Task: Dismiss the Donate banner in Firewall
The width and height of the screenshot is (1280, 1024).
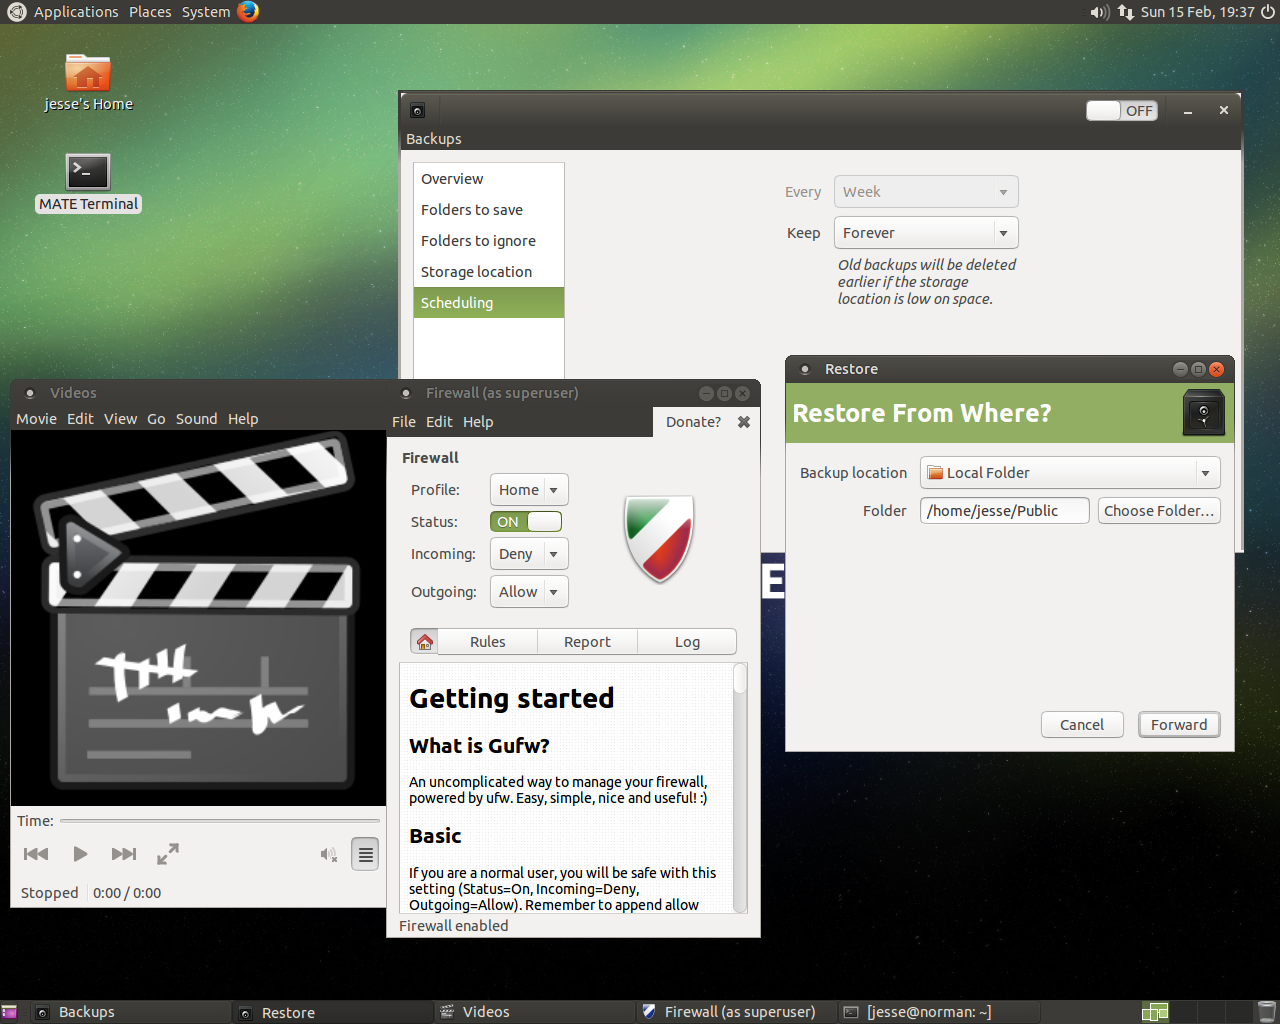Action: [x=744, y=422]
